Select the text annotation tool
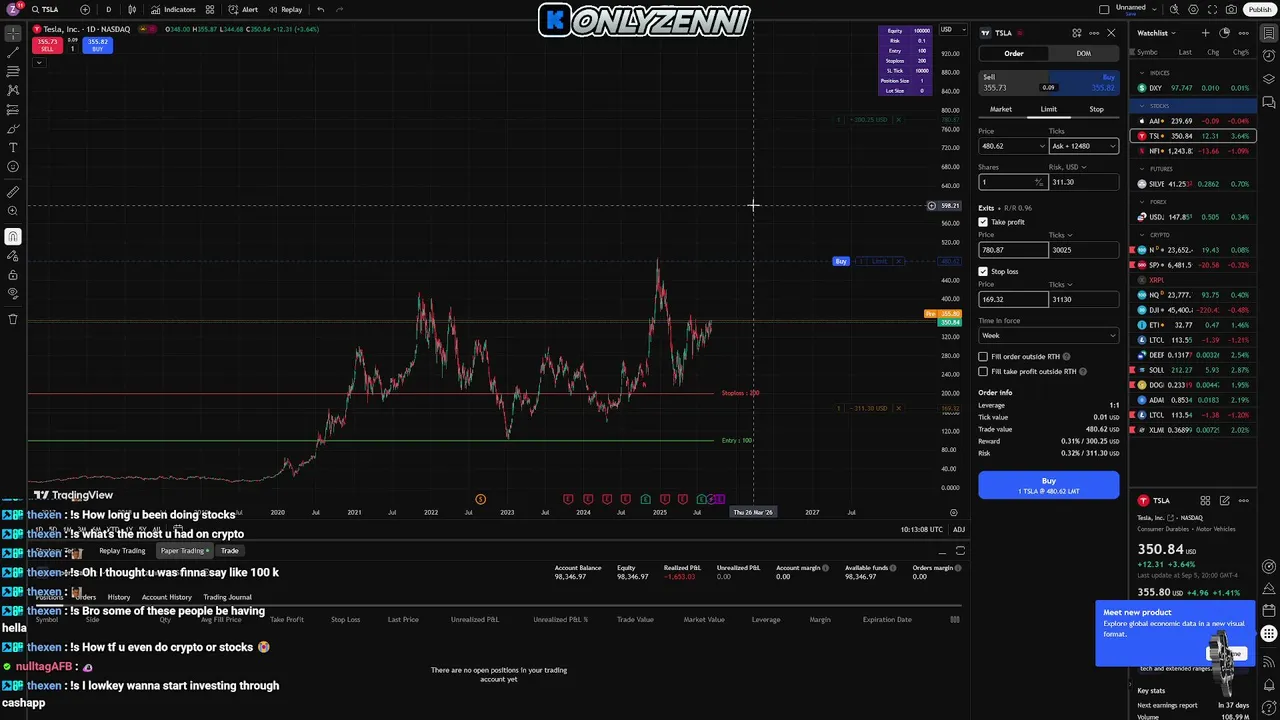The image size is (1280, 720). pyautogui.click(x=13, y=148)
